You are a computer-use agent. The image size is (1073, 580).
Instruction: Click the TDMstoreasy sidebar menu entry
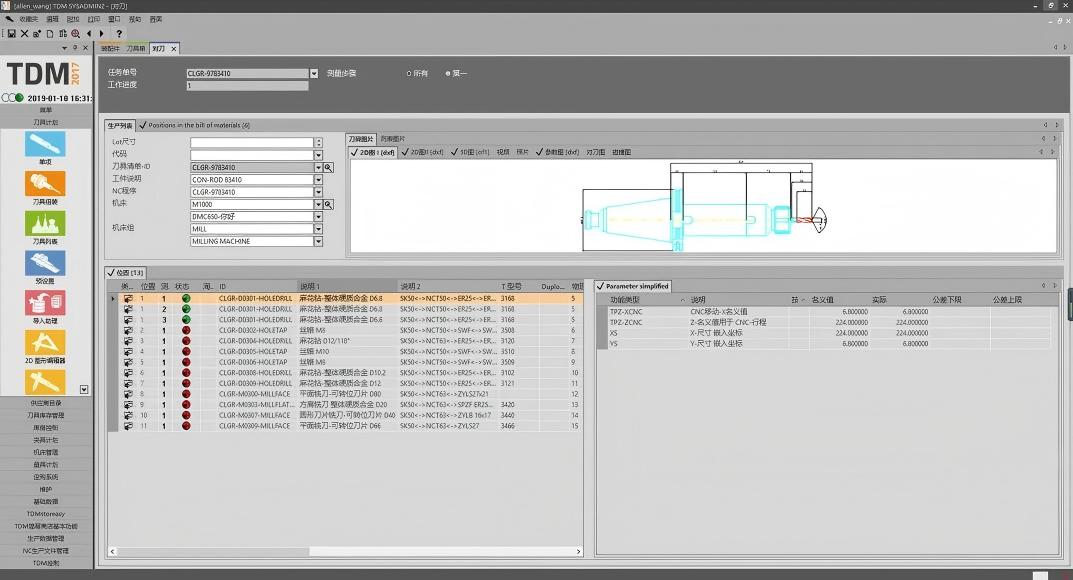click(x=46, y=514)
